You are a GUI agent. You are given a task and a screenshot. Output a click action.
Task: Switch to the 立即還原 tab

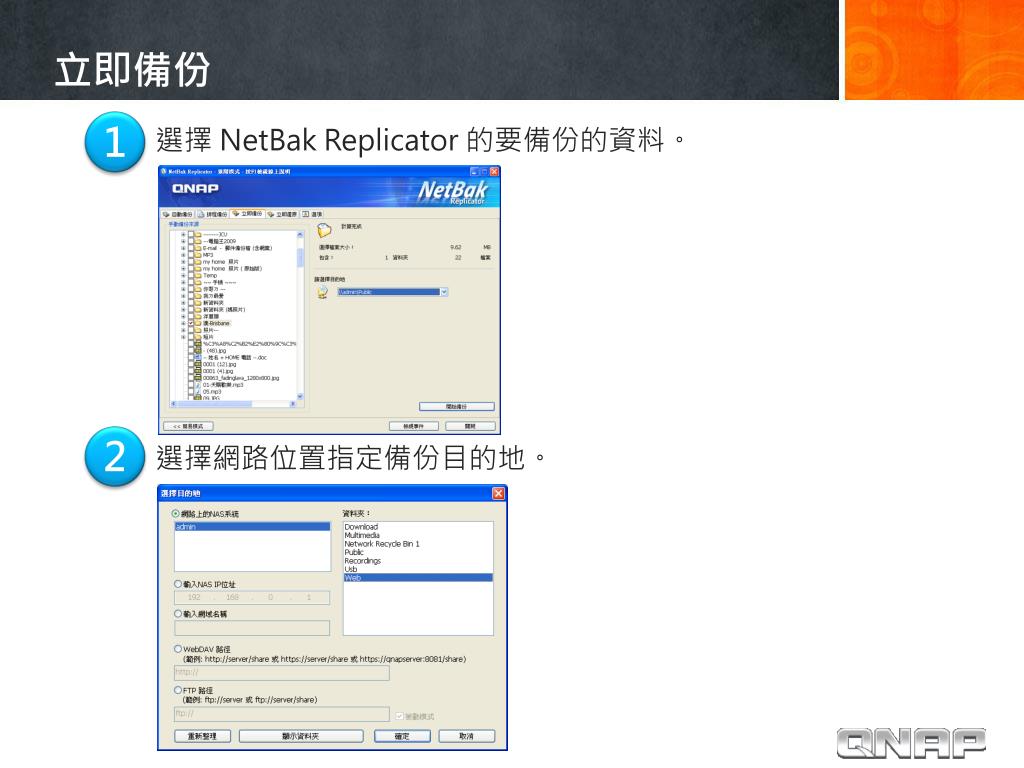(282, 214)
